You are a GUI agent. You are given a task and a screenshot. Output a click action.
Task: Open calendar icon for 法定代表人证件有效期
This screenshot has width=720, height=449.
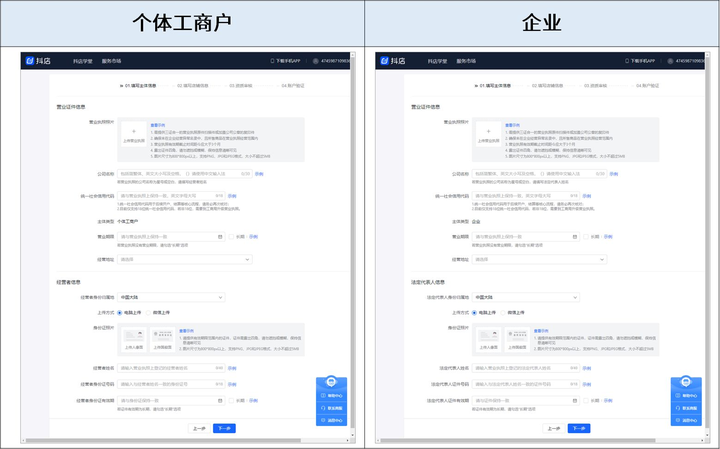tap(575, 401)
